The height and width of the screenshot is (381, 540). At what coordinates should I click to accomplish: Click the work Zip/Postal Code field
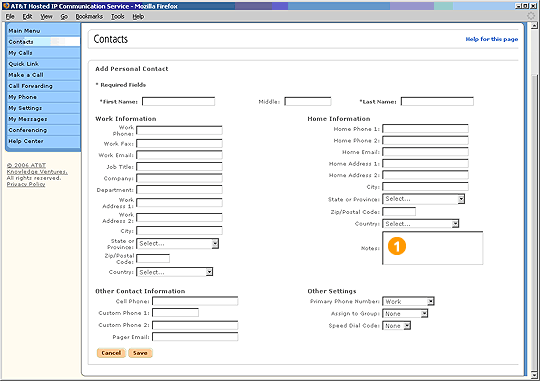153,258
